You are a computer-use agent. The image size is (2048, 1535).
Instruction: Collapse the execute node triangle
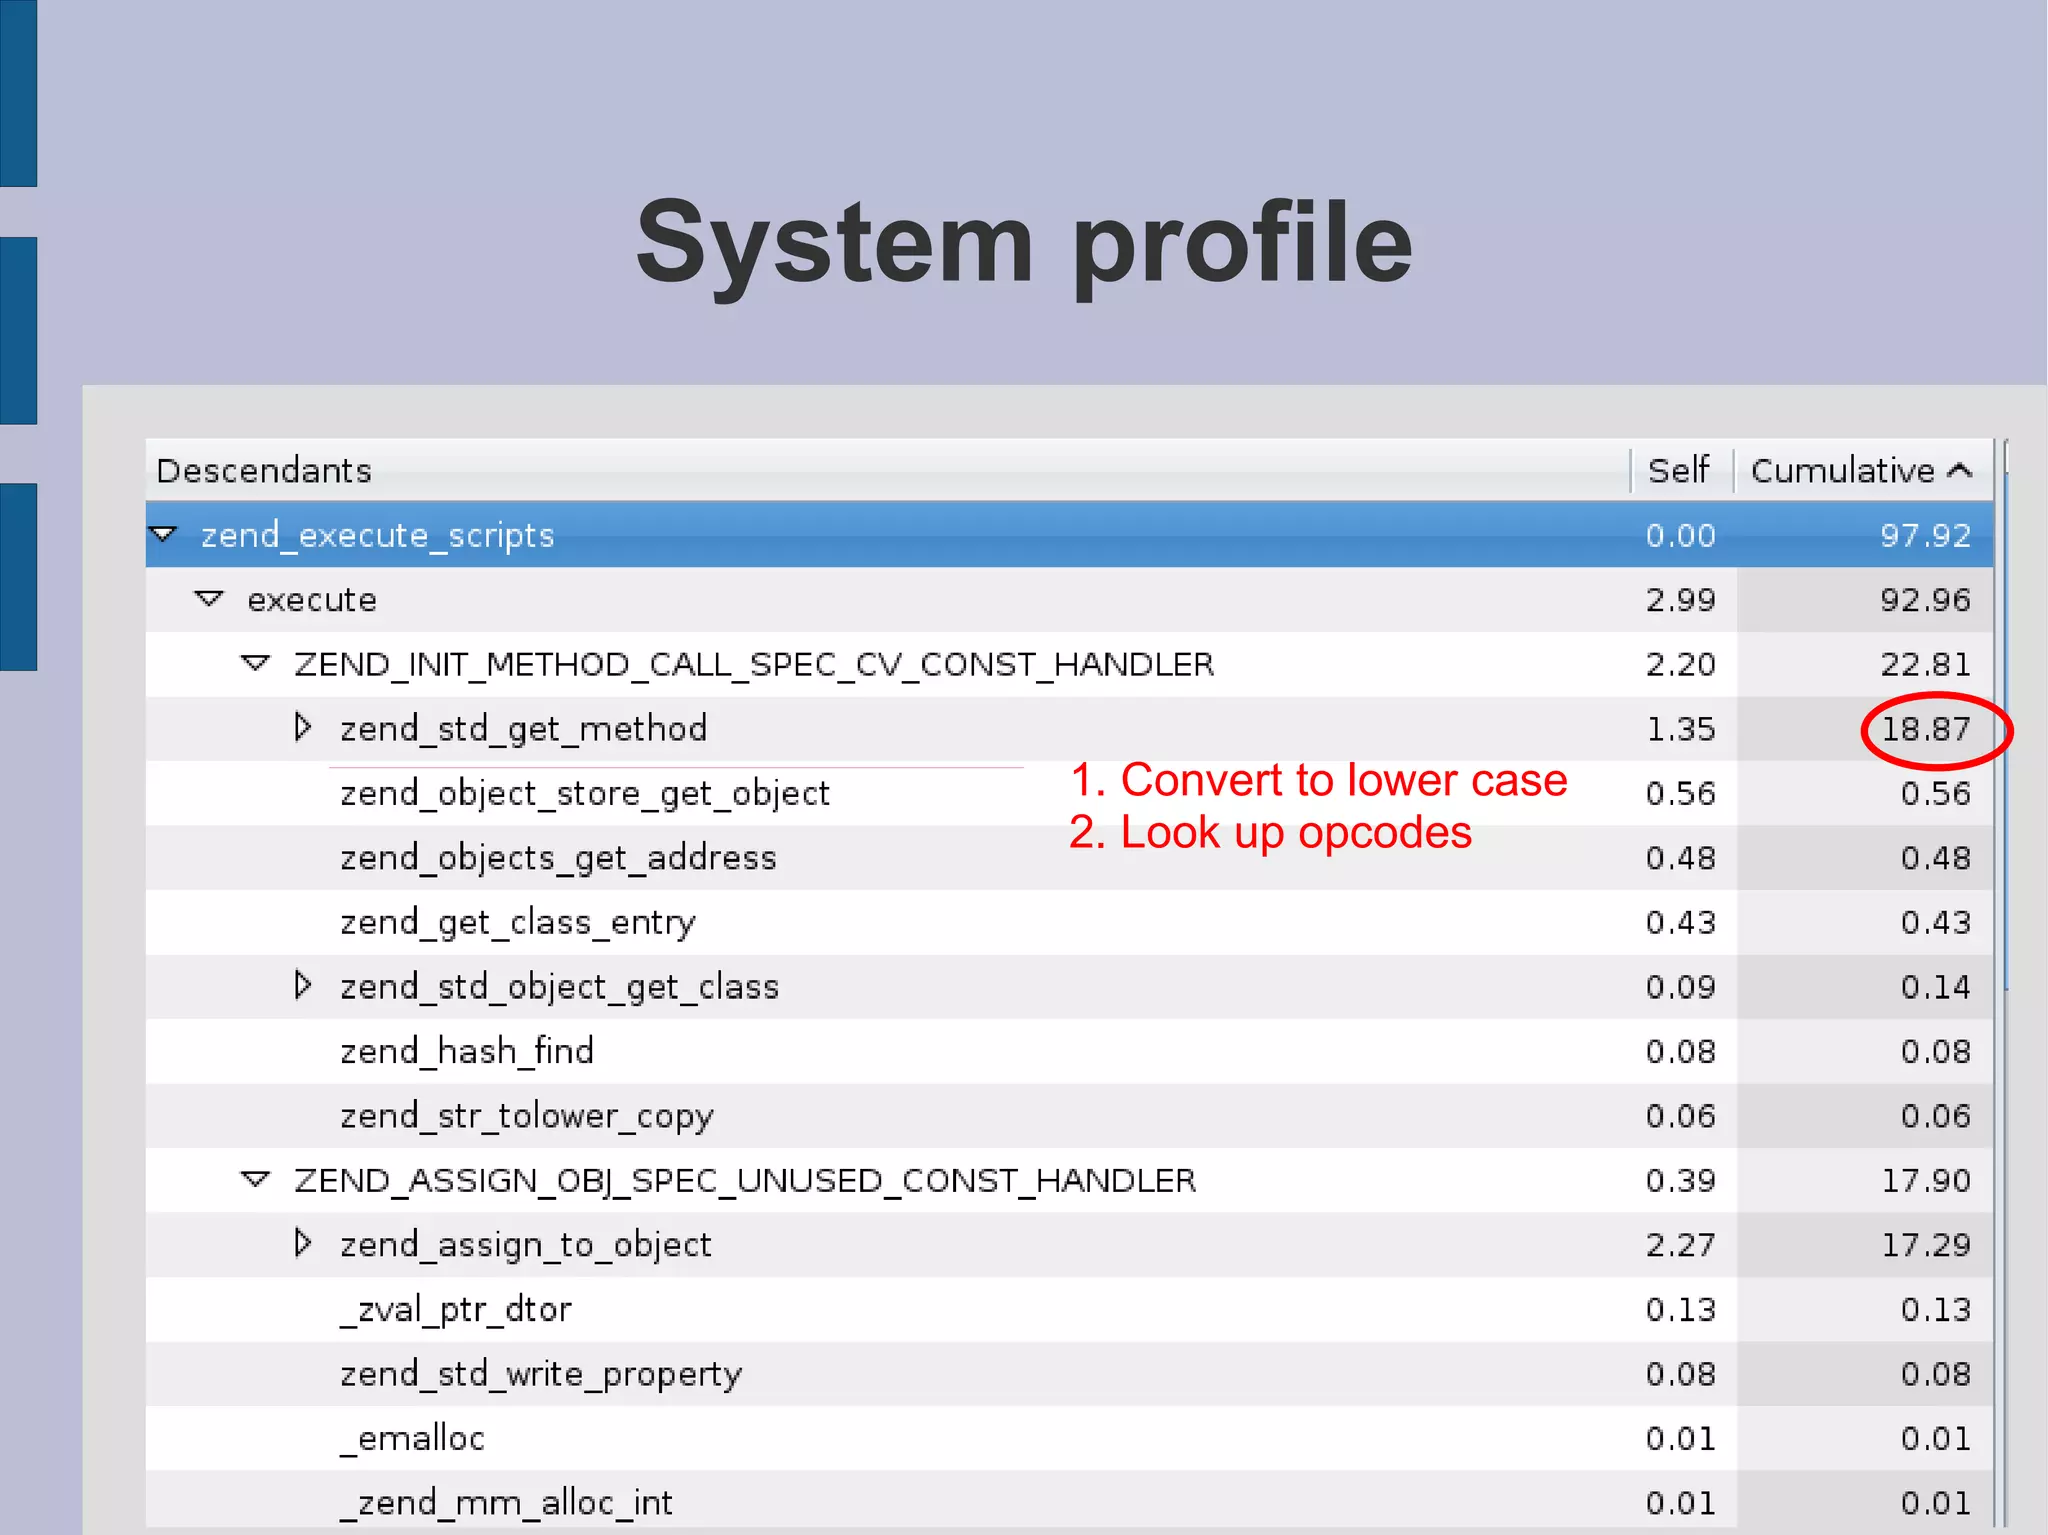[x=209, y=599]
